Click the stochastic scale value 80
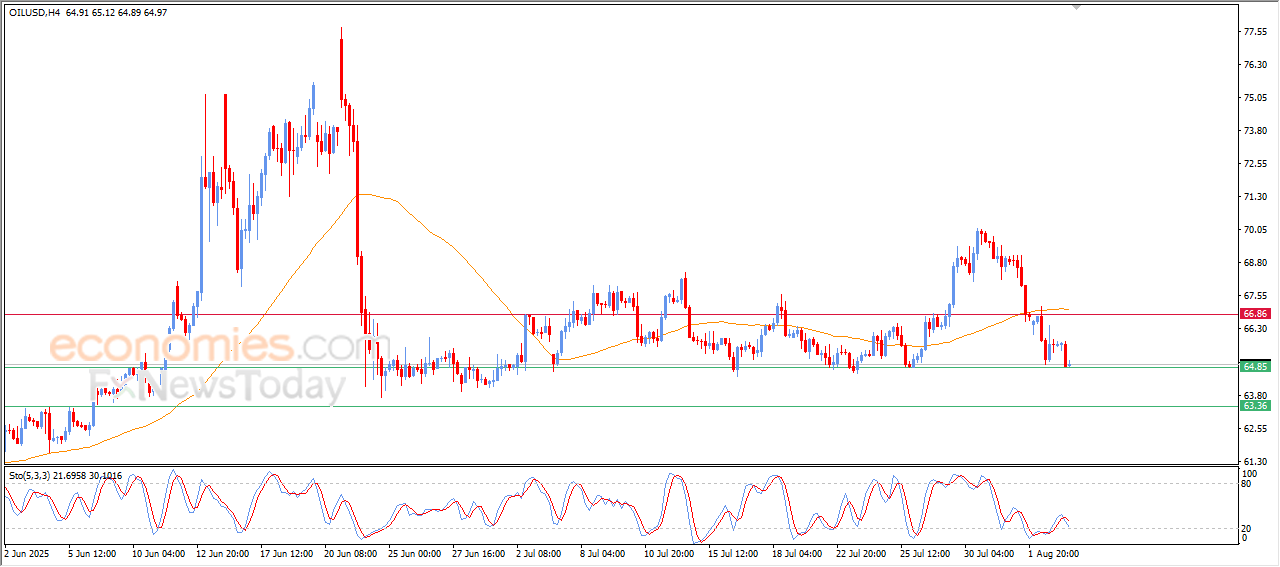Image resolution: width=1280 pixels, height=567 pixels. (x=1247, y=484)
